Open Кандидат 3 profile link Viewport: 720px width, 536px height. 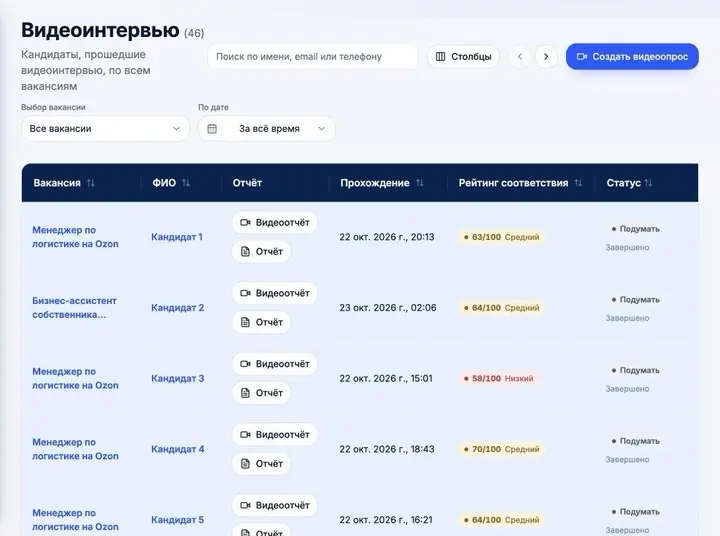[178, 378]
